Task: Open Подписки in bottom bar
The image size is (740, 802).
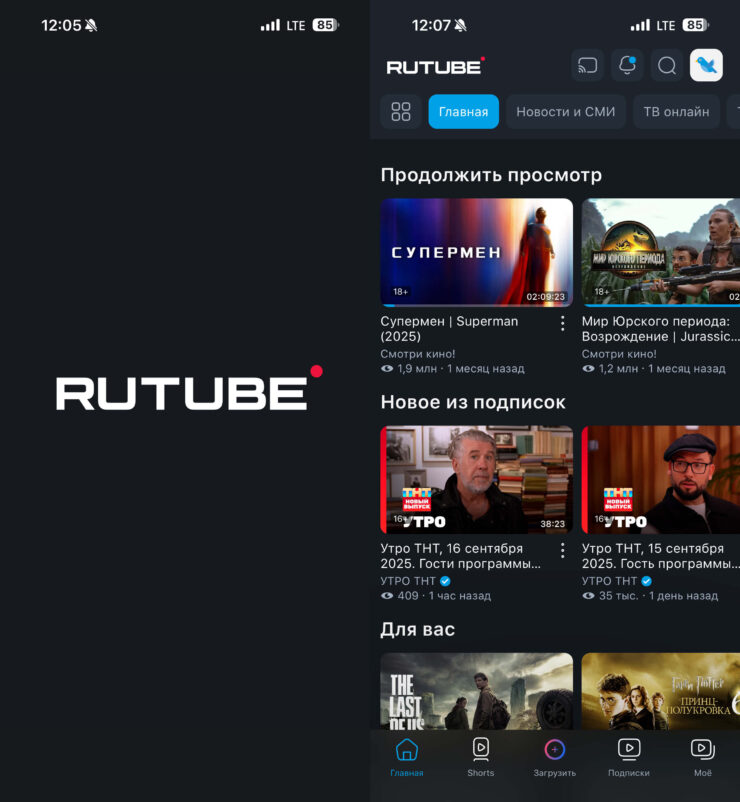Action: [x=629, y=758]
